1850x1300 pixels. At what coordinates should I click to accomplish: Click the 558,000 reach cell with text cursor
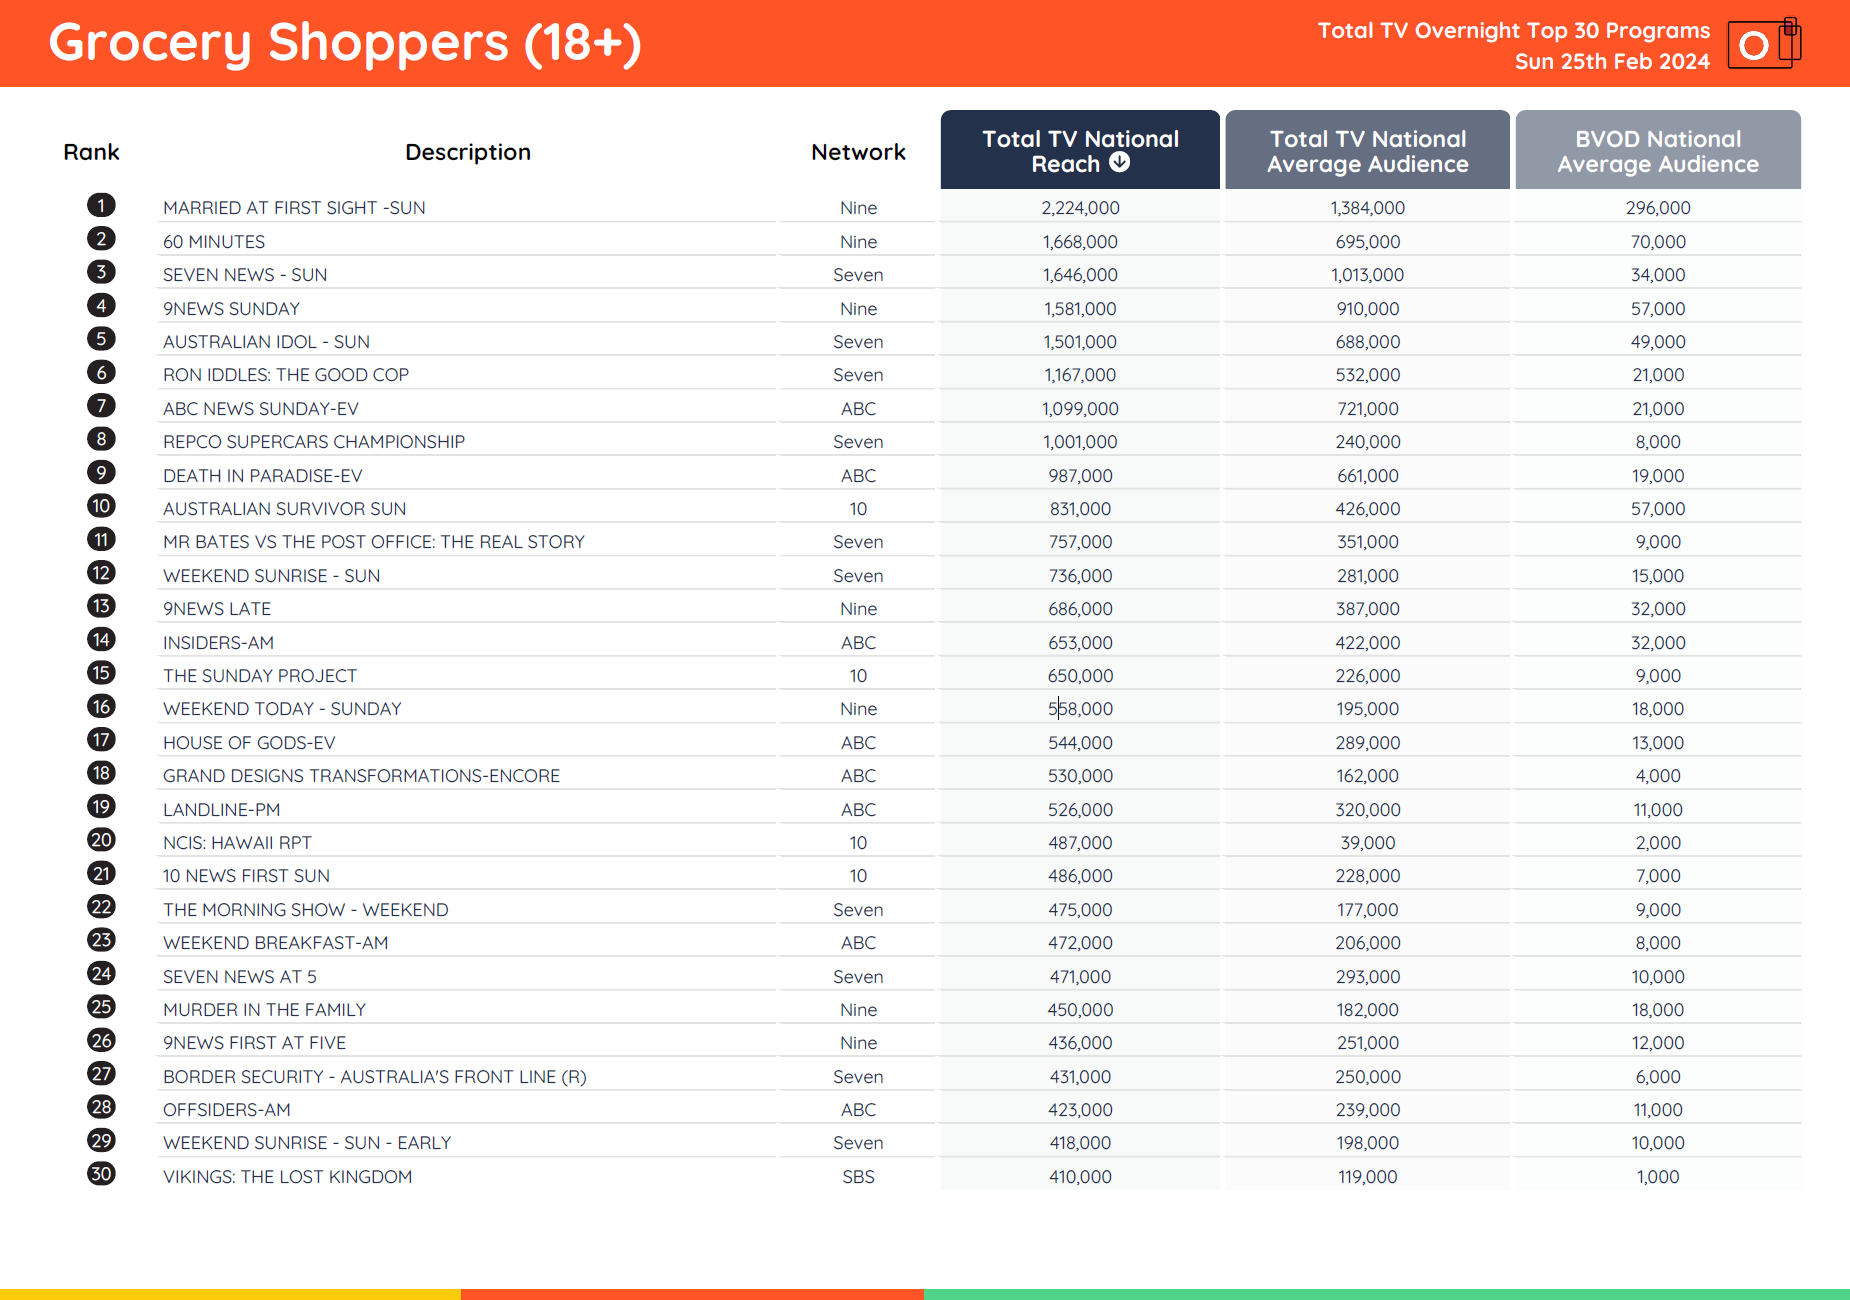(x=1080, y=709)
